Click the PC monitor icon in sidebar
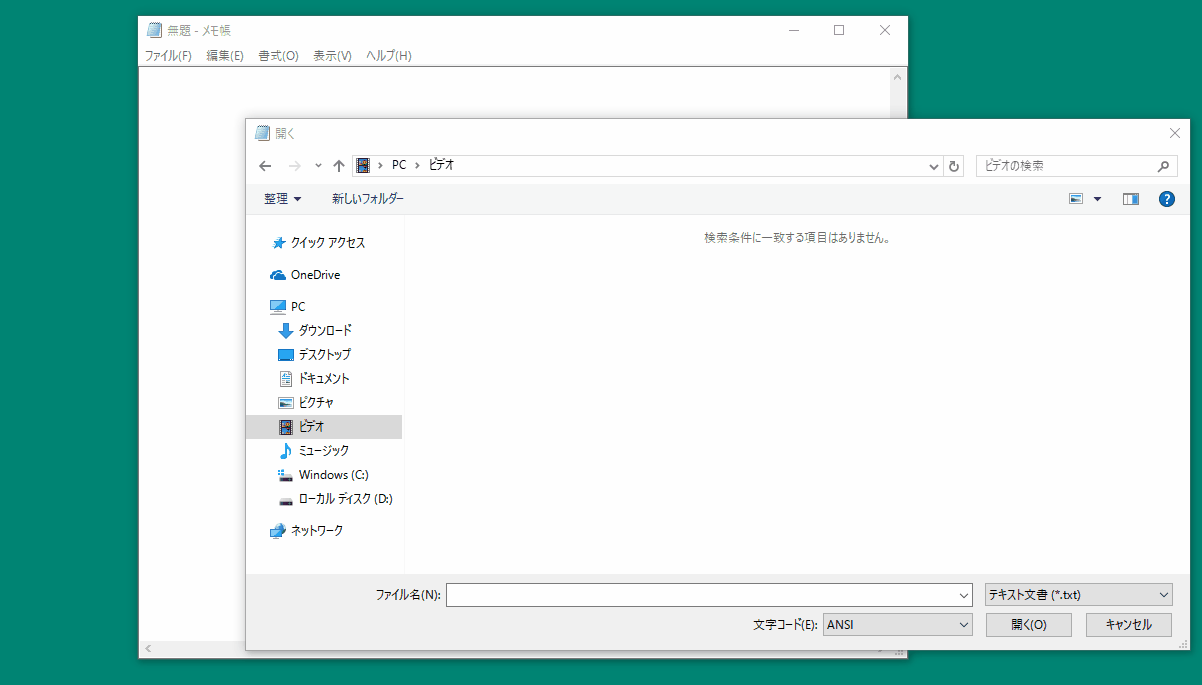 click(278, 307)
